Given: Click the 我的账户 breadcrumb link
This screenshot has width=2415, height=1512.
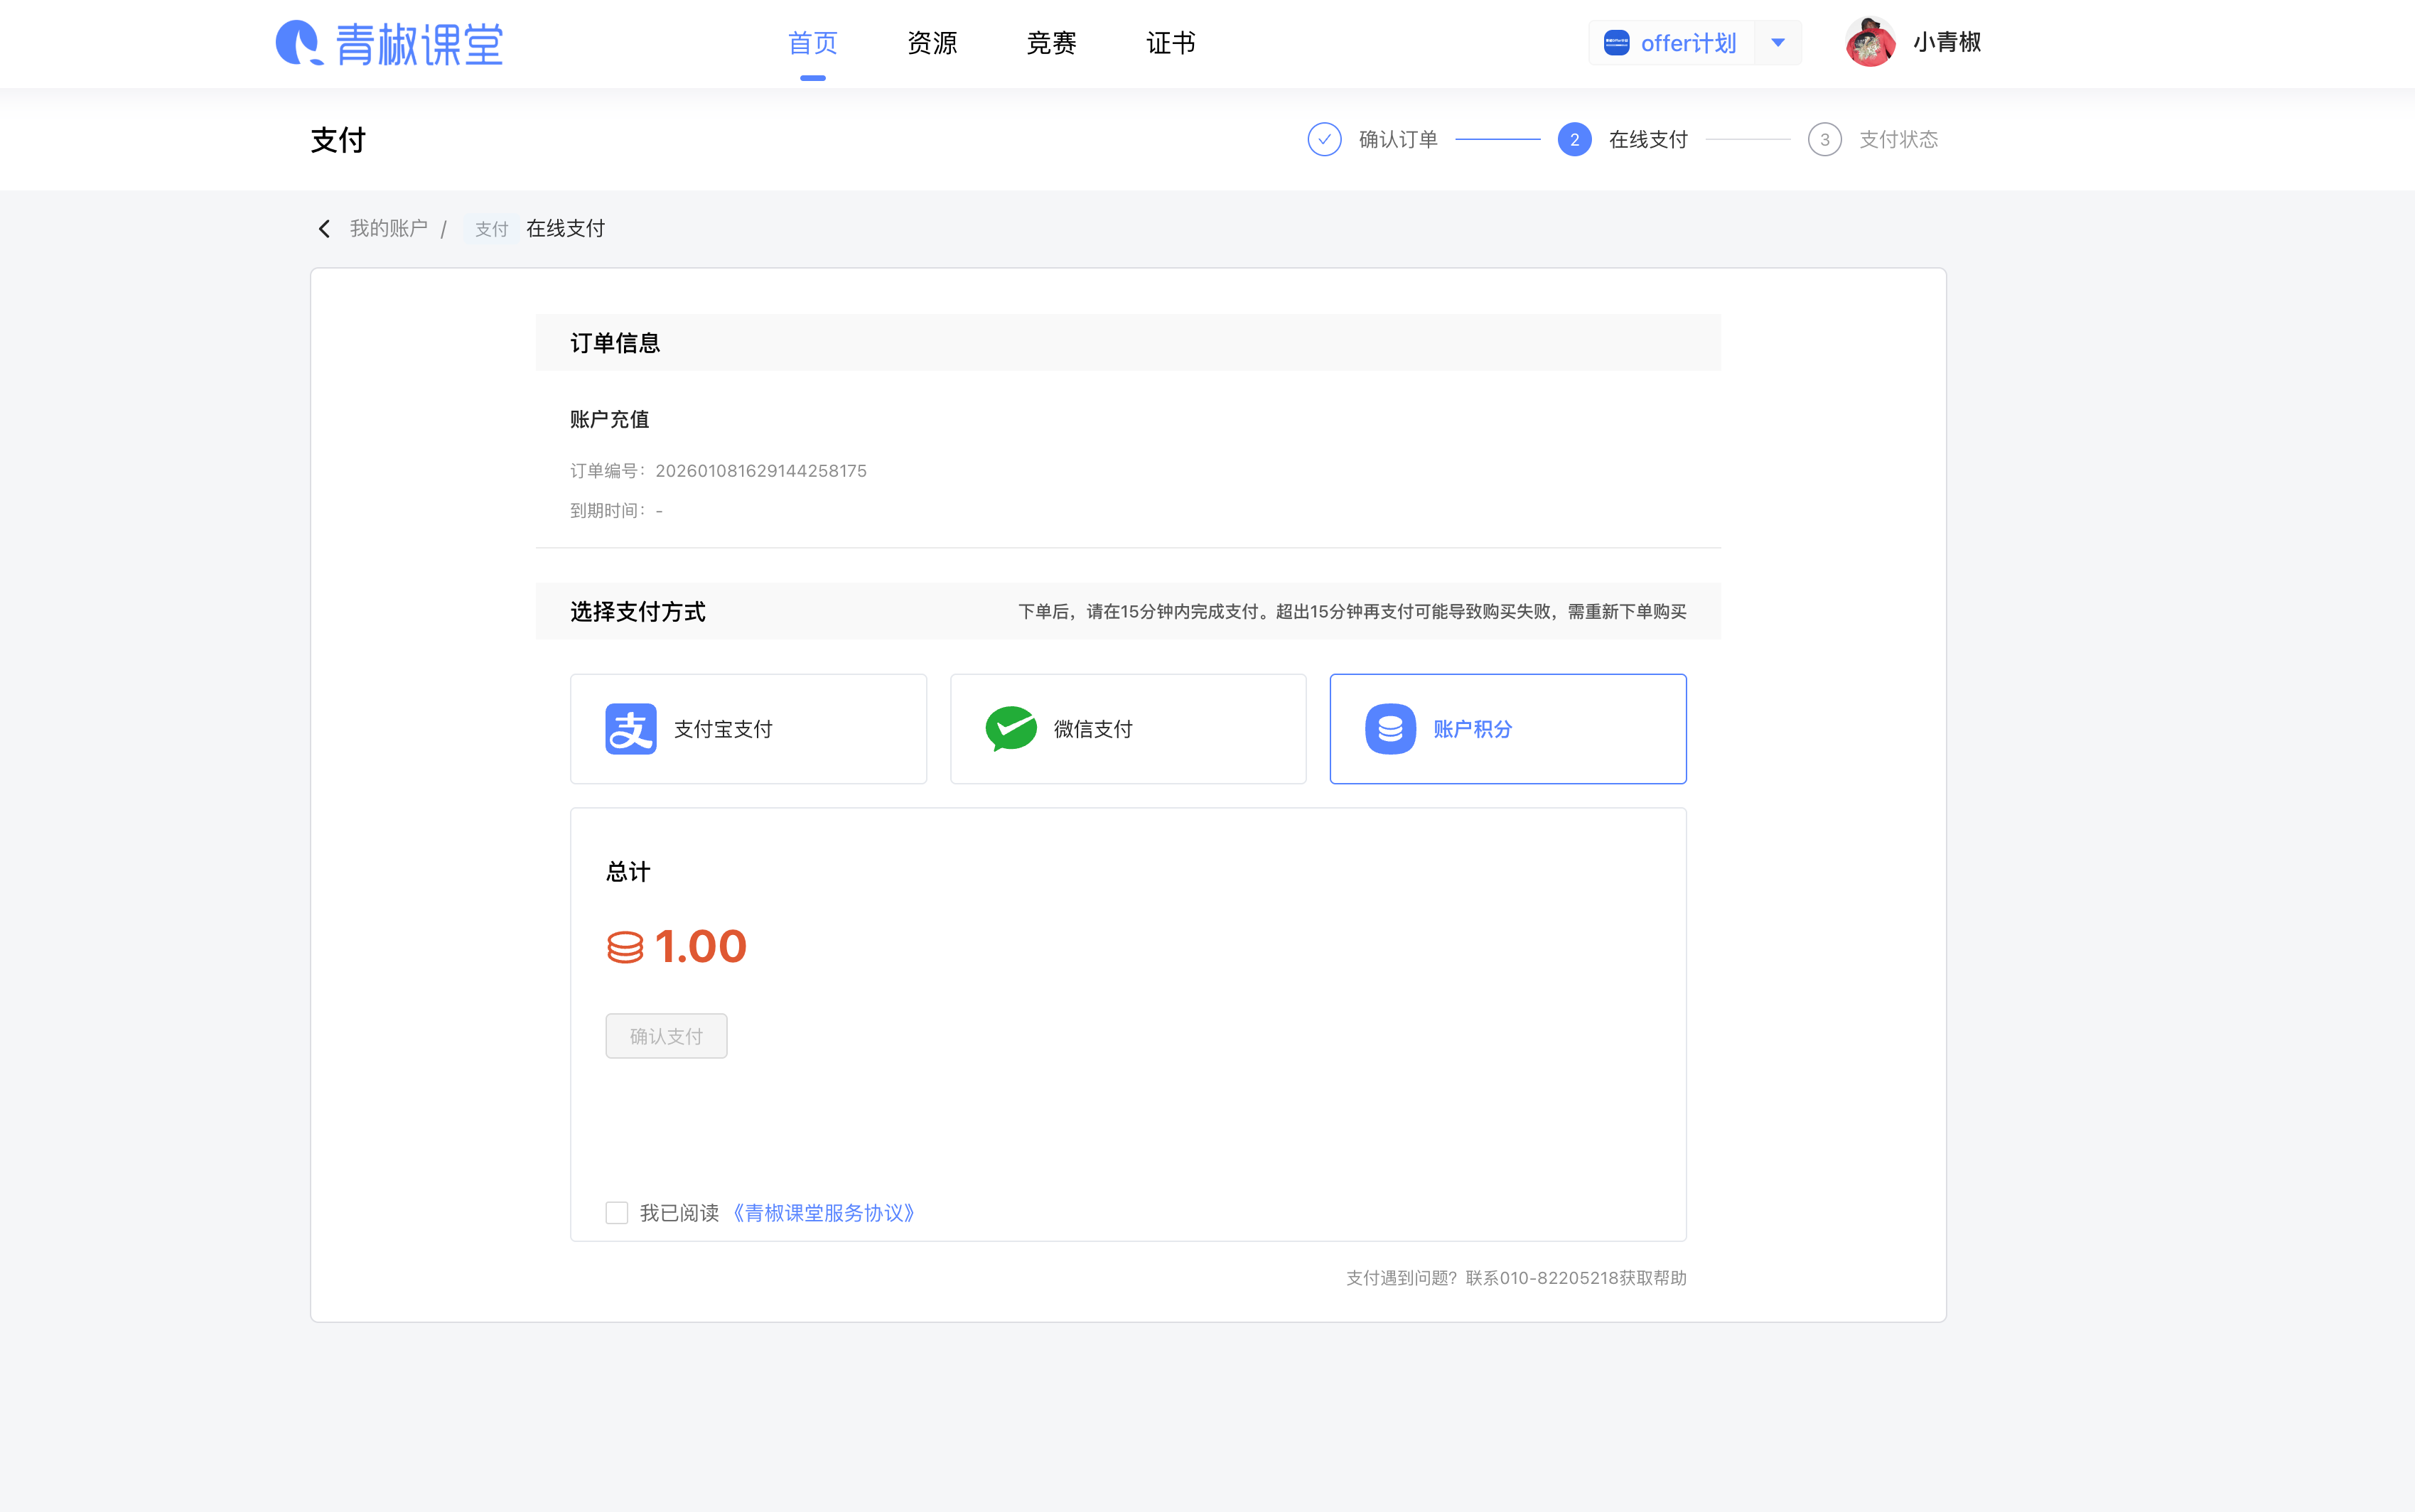Looking at the screenshot, I should tap(388, 229).
